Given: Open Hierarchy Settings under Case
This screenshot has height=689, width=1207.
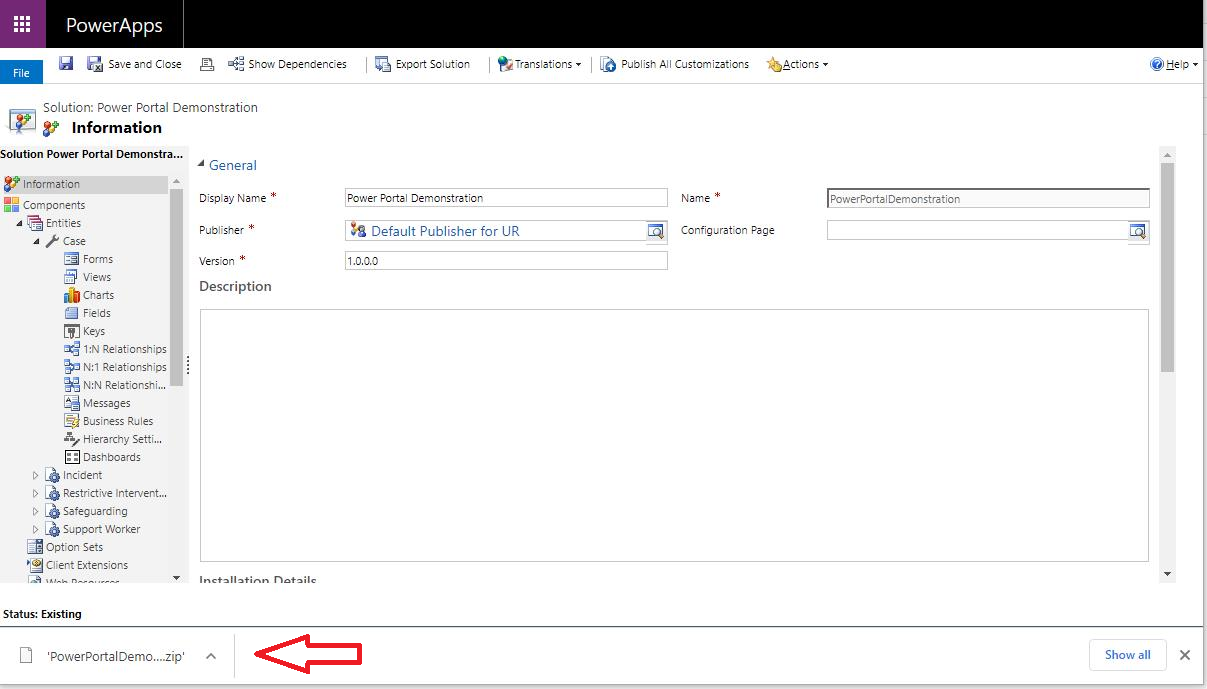Looking at the screenshot, I should tap(122, 439).
